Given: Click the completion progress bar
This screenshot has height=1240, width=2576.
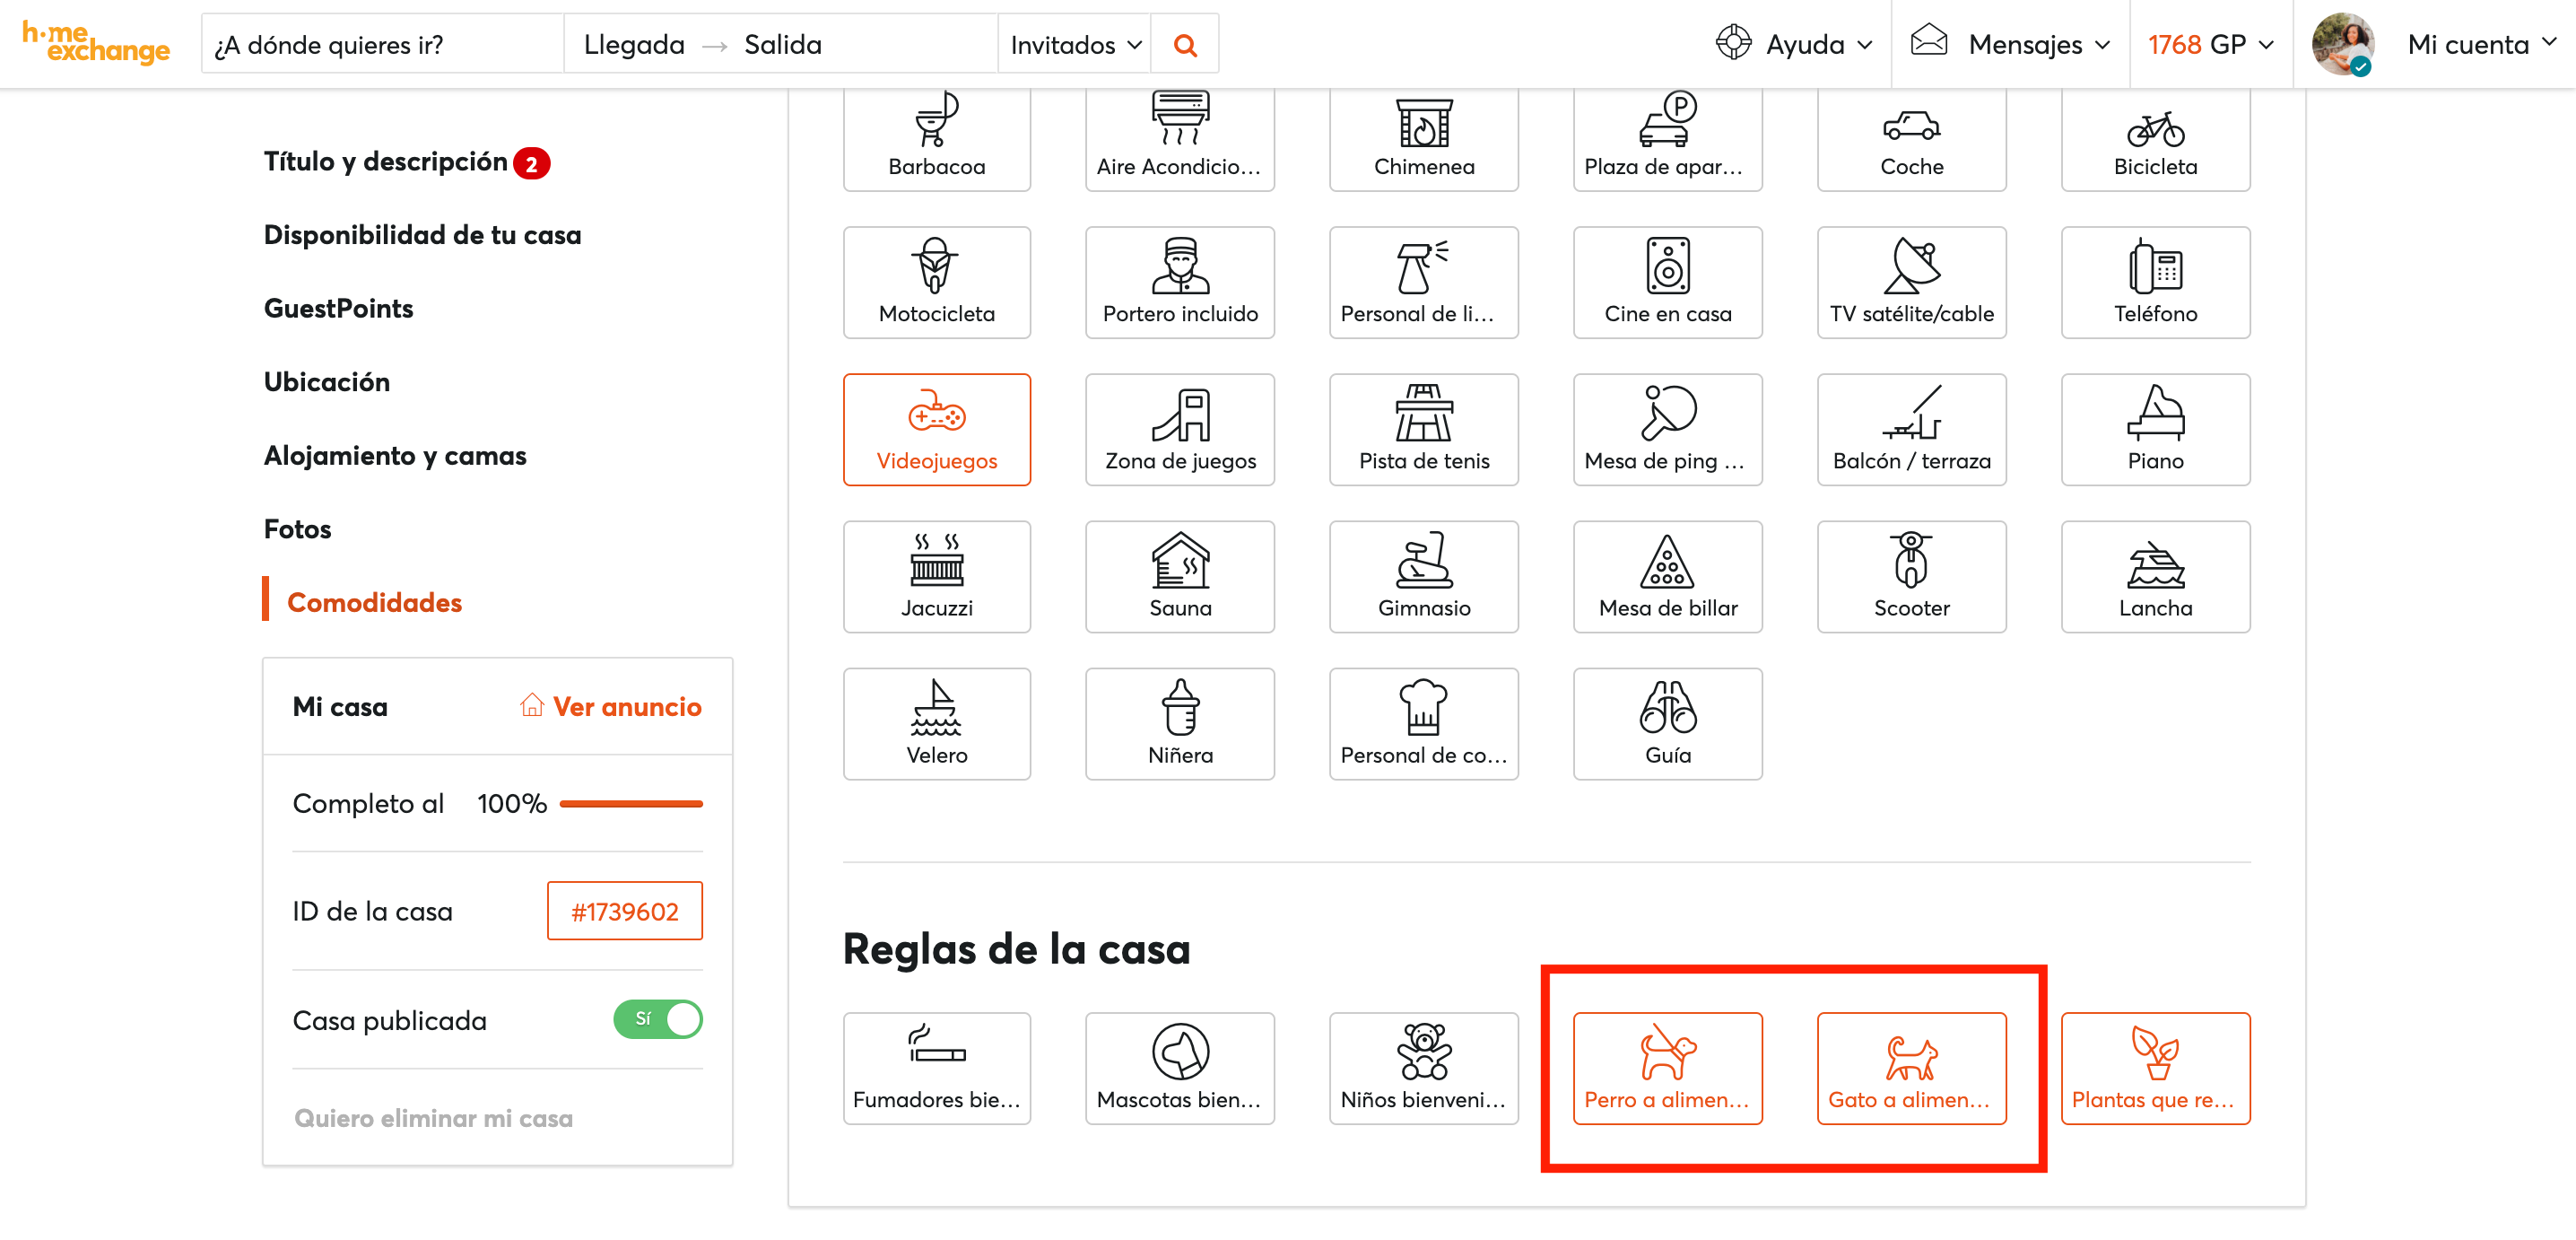Looking at the screenshot, I should pyautogui.click(x=630, y=804).
